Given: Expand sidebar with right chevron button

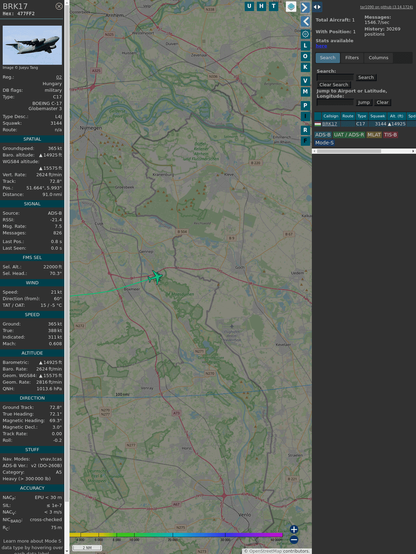Looking at the screenshot, I should (305, 7).
